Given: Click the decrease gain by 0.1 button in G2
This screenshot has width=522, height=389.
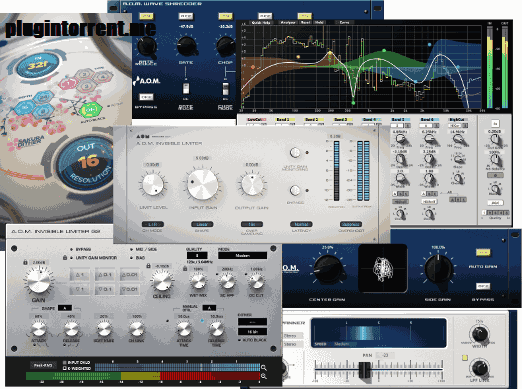Looking at the screenshot, I should pyautogui.click(x=105, y=289).
